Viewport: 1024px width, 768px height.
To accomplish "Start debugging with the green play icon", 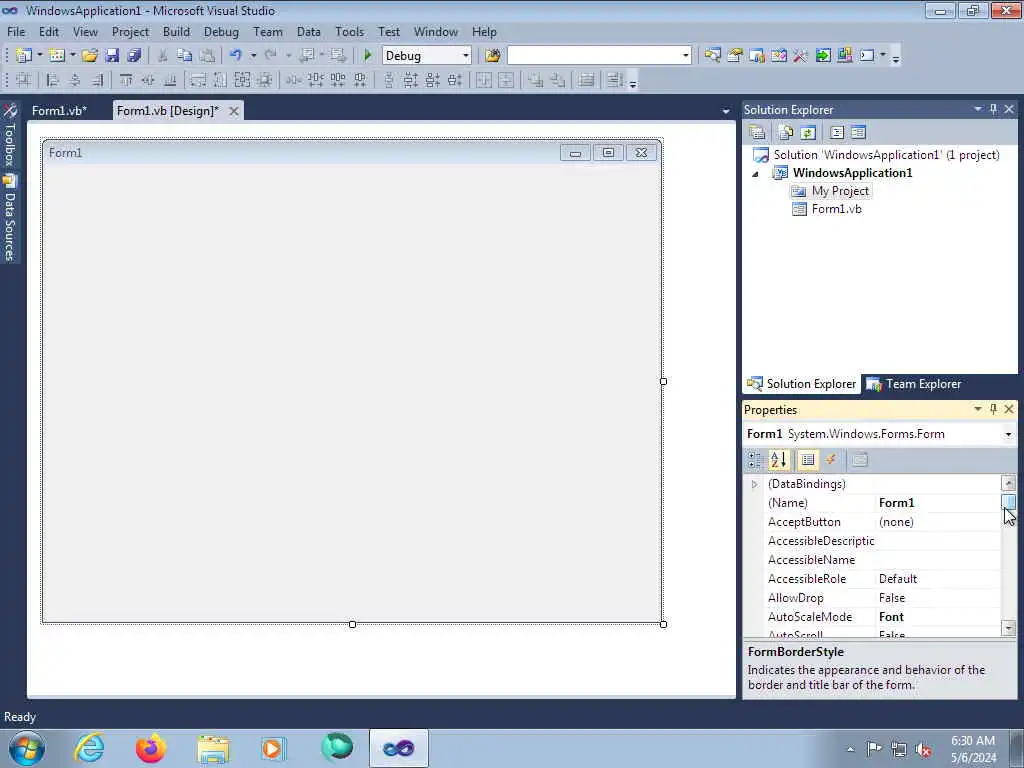I will pos(368,56).
